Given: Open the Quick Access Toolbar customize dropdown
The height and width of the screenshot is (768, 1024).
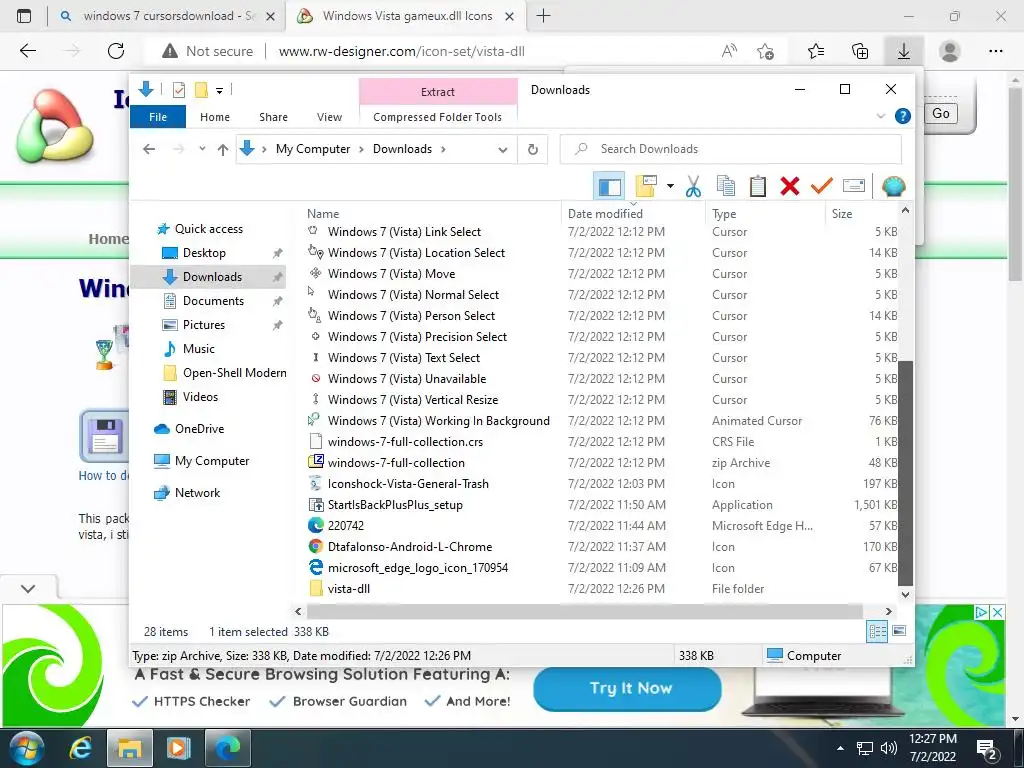Looking at the screenshot, I should [219, 91].
